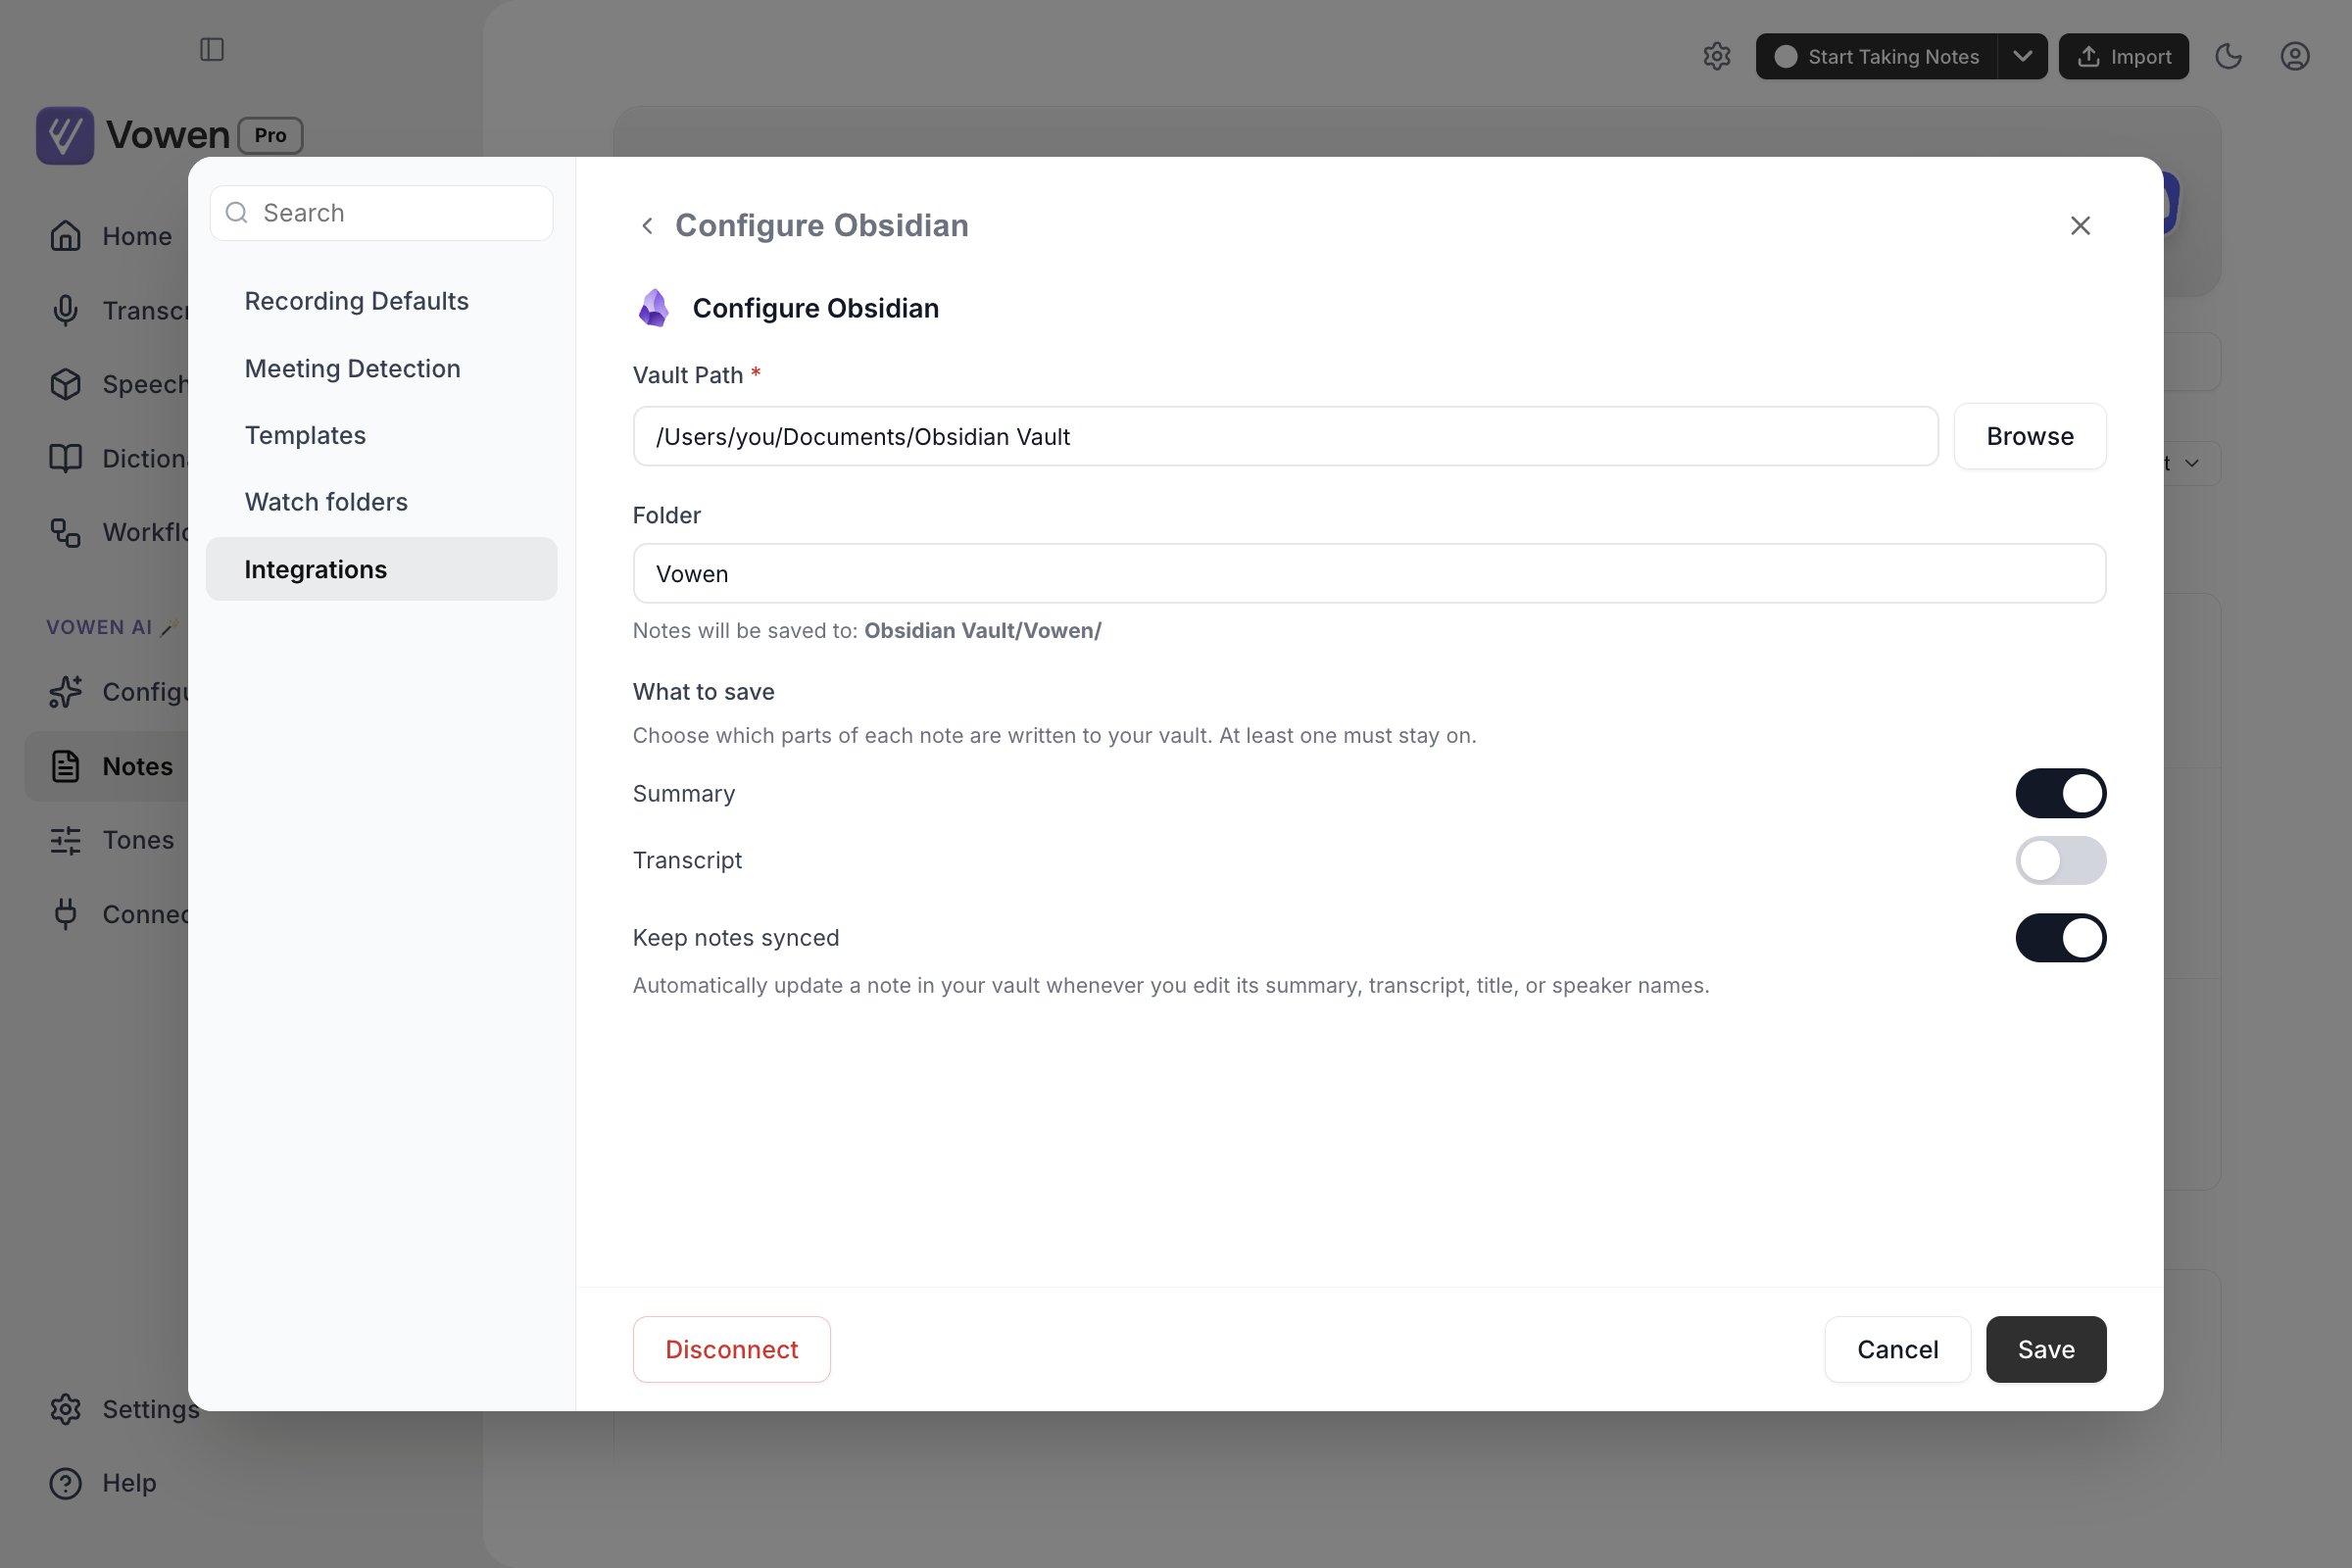Click the Disconnect button

[x=731, y=1350]
